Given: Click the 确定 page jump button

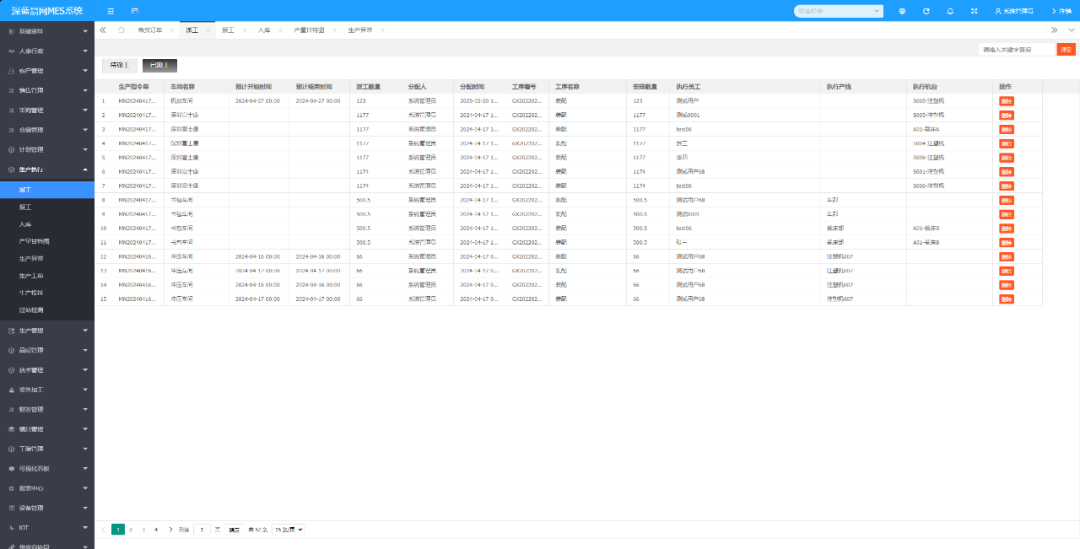Looking at the screenshot, I should 234,530.
